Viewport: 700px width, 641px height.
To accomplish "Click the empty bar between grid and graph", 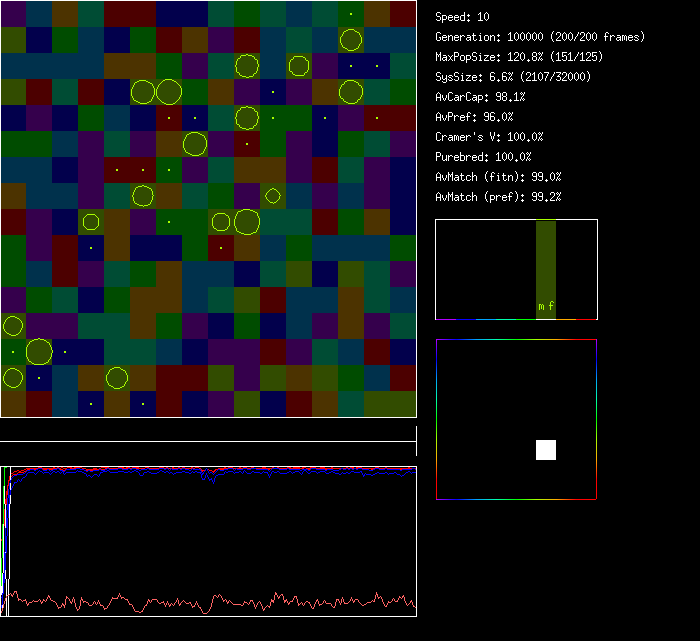I will [208, 434].
